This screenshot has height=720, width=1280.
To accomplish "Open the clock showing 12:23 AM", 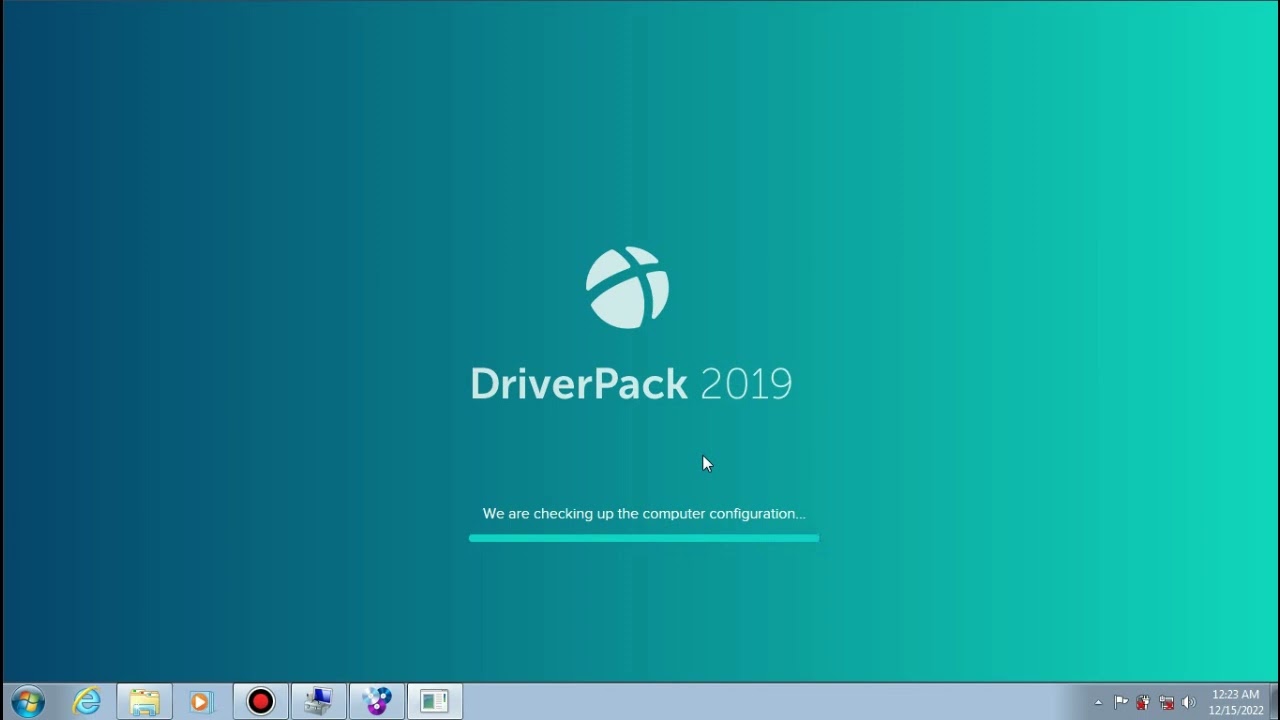I will point(1236,702).
